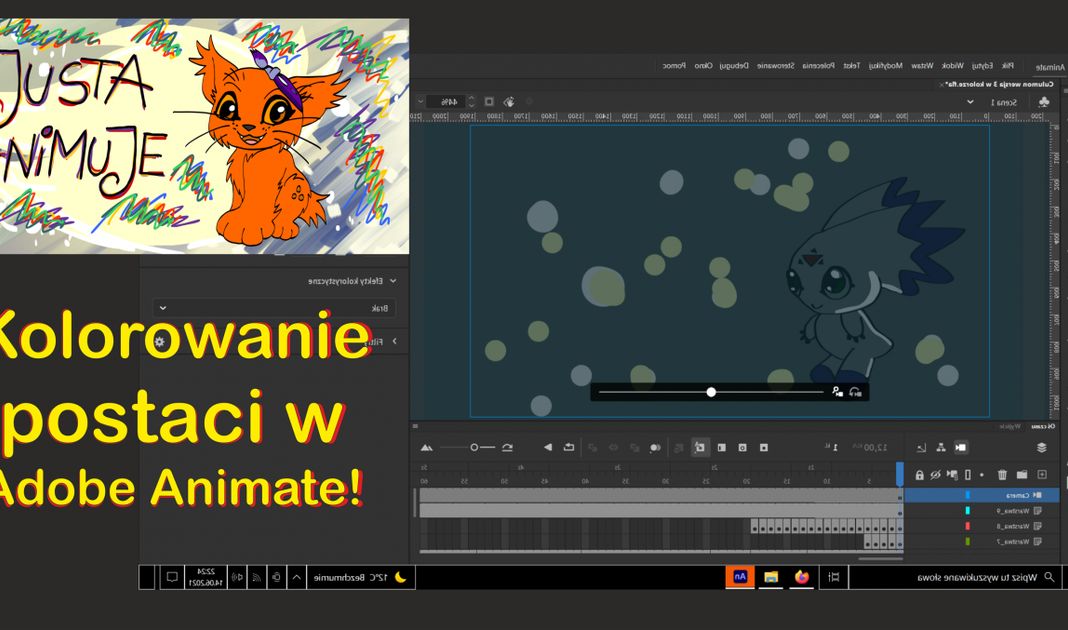
Task: Open the Wstaw menu
Action: click(x=922, y=65)
